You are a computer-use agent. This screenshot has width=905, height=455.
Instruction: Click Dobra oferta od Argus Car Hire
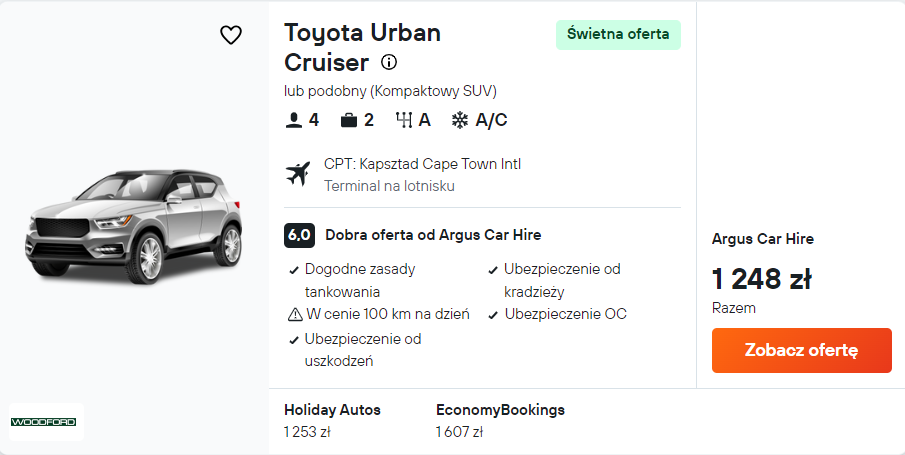[x=433, y=235]
